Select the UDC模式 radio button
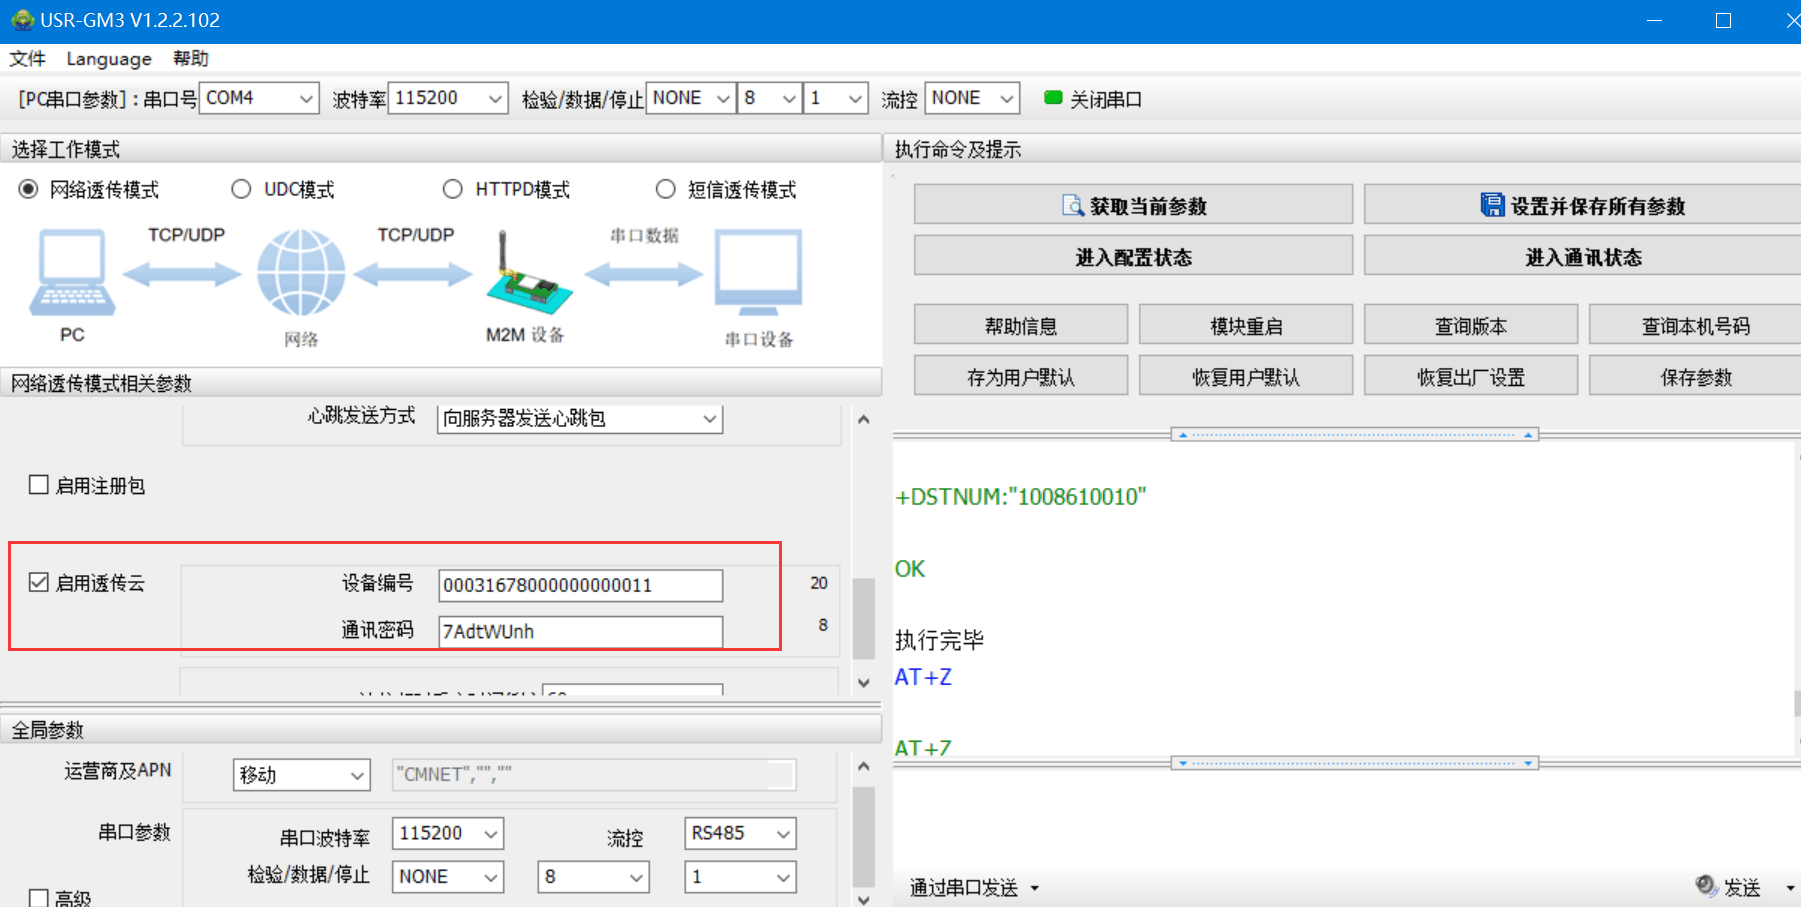The image size is (1801, 907). (x=241, y=189)
